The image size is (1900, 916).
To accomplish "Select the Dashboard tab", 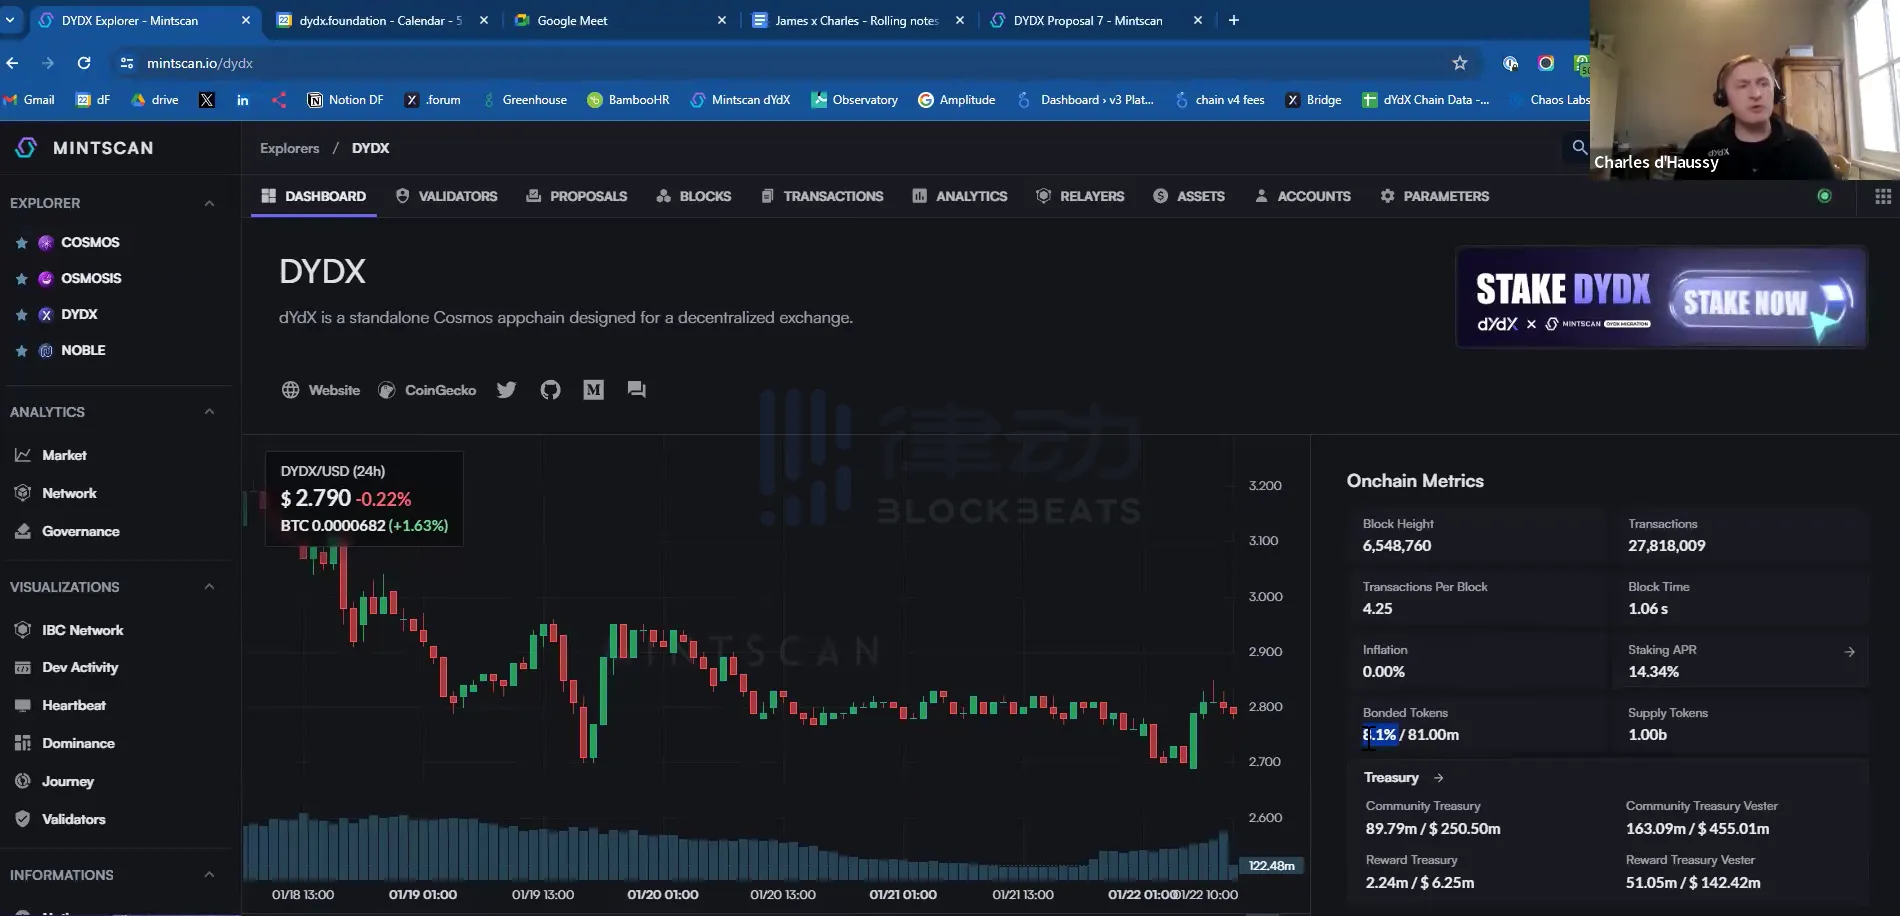I will click(x=314, y=196).
